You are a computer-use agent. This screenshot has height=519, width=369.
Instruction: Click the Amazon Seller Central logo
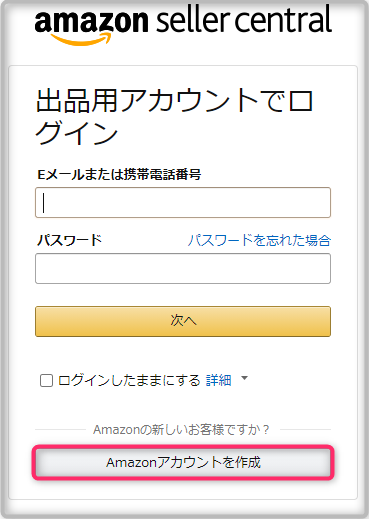[183, 24]
